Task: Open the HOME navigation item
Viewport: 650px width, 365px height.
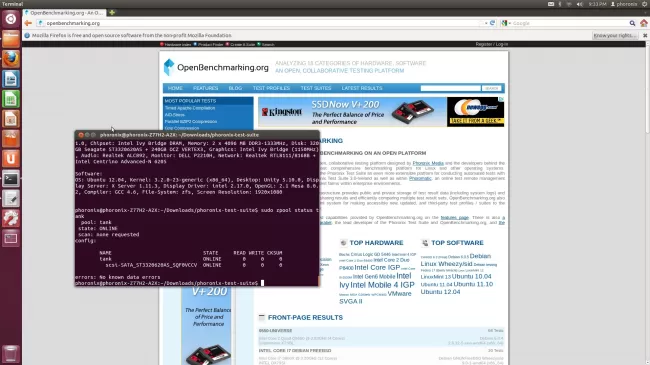Action: click(x=175, y=88)
